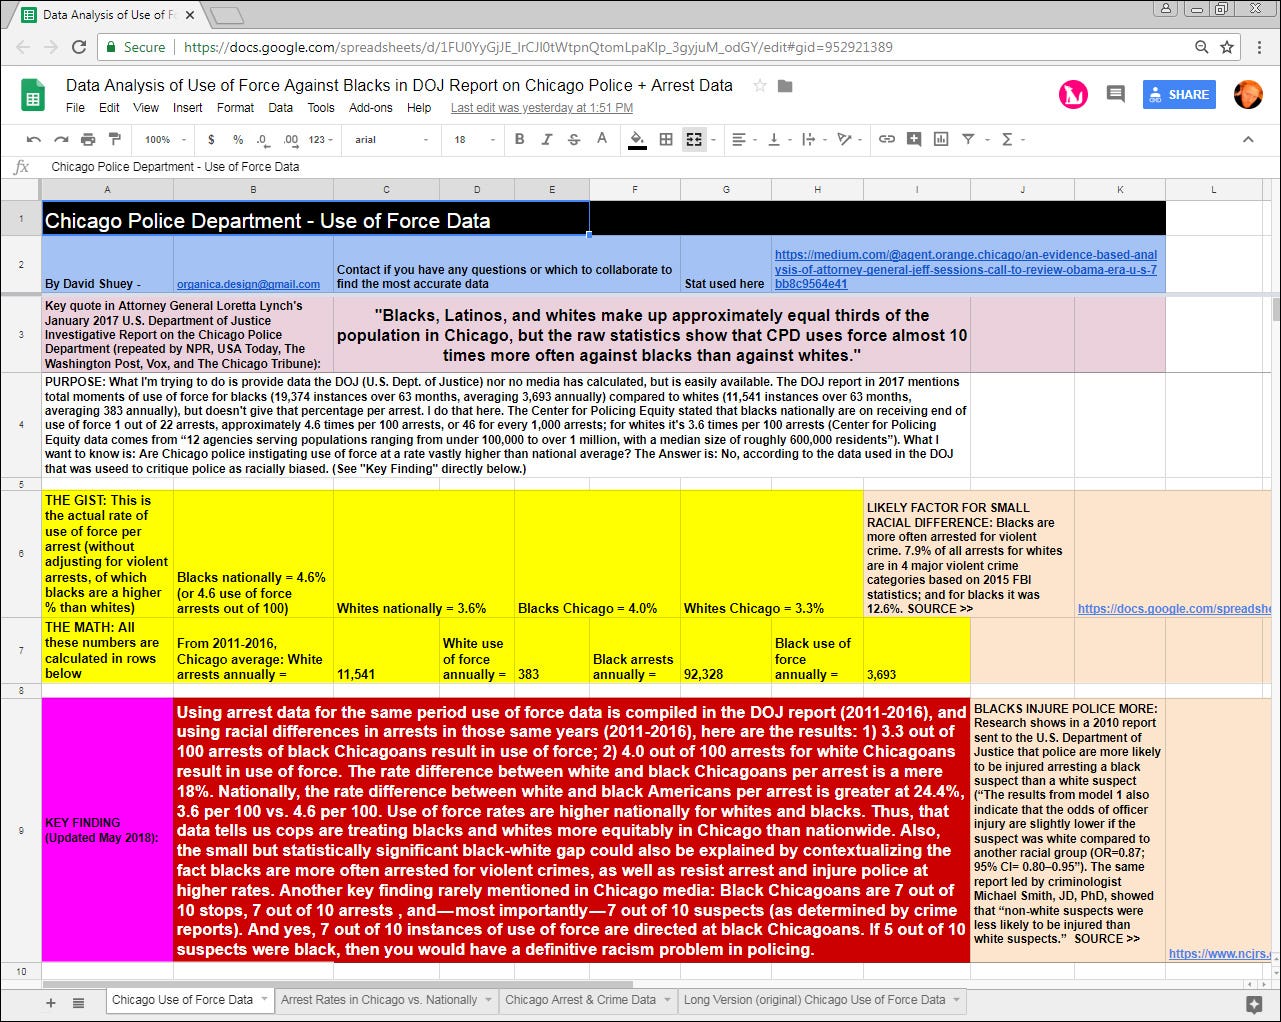1281x1022 pixels.
Task: Reload the page in Chrome
Action: [79, 47]
